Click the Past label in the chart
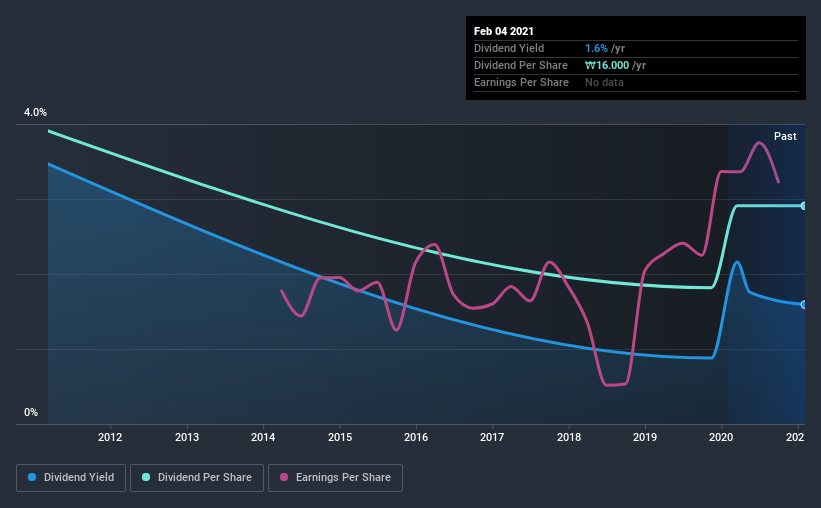This screenshot has width=821, height=508. point(785,136)
